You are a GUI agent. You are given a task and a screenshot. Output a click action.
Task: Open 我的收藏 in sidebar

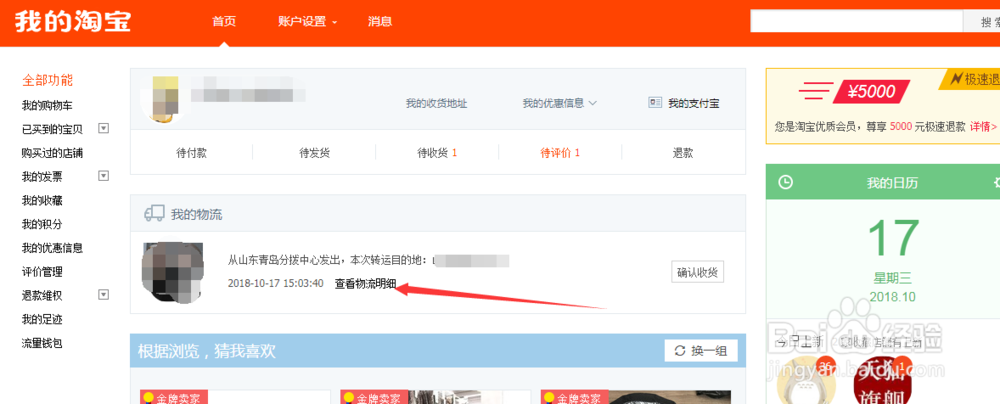[42, 200]
